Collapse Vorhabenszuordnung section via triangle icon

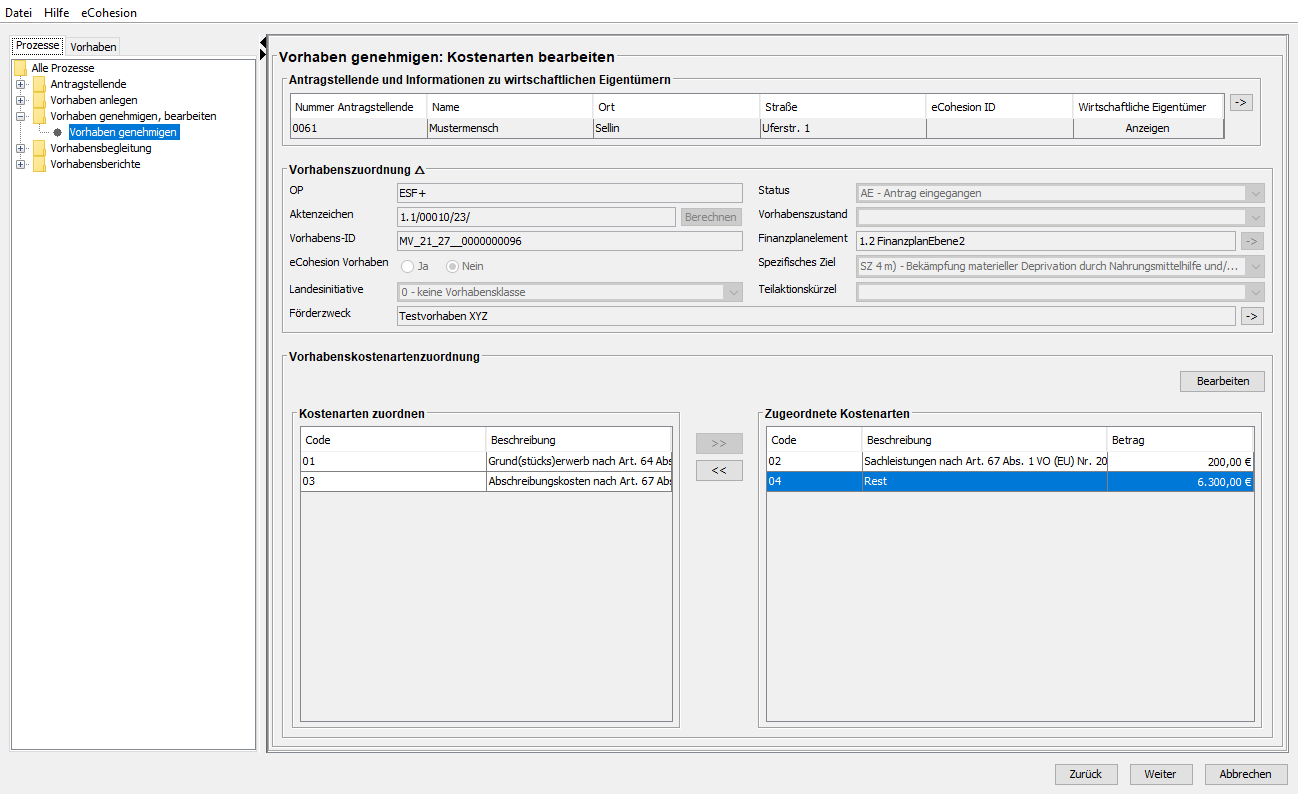tap(420, 170)
